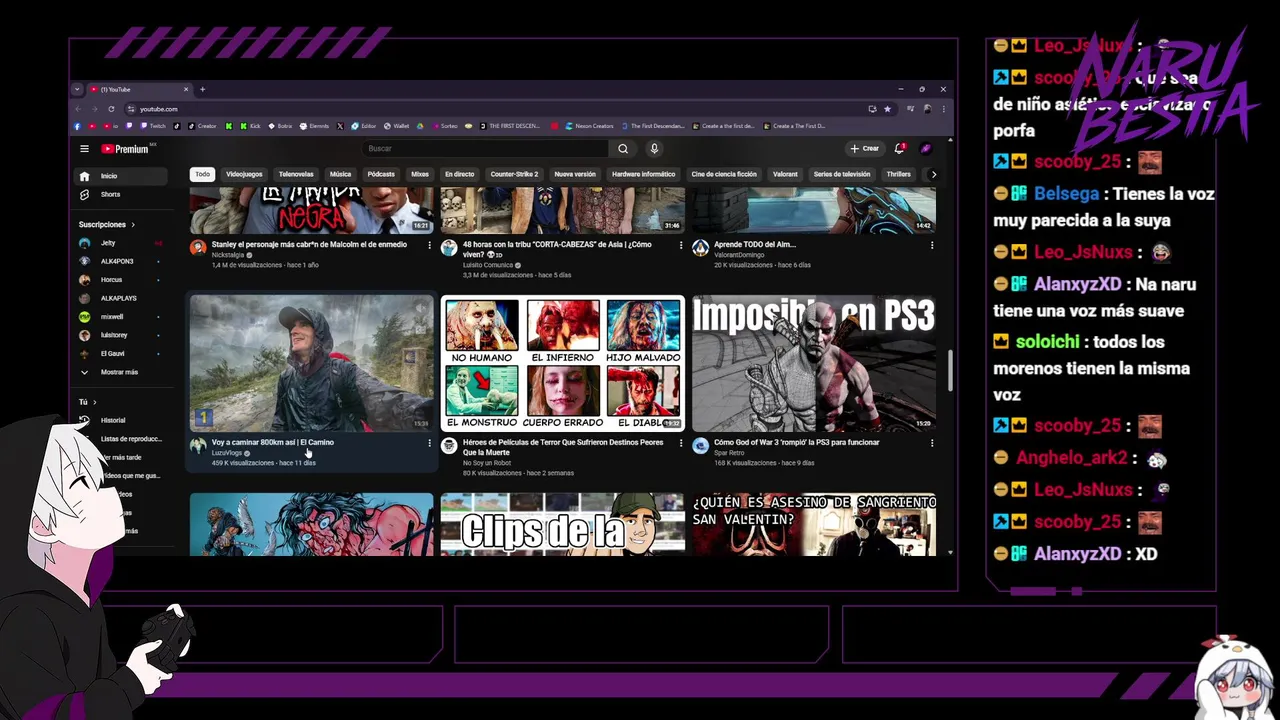
Task: Bookmark this page with star icon
Action: tap(887, 109)
